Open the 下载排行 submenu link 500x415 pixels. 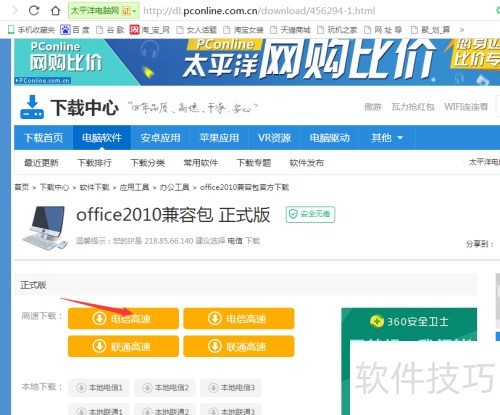tap(94, 163)
